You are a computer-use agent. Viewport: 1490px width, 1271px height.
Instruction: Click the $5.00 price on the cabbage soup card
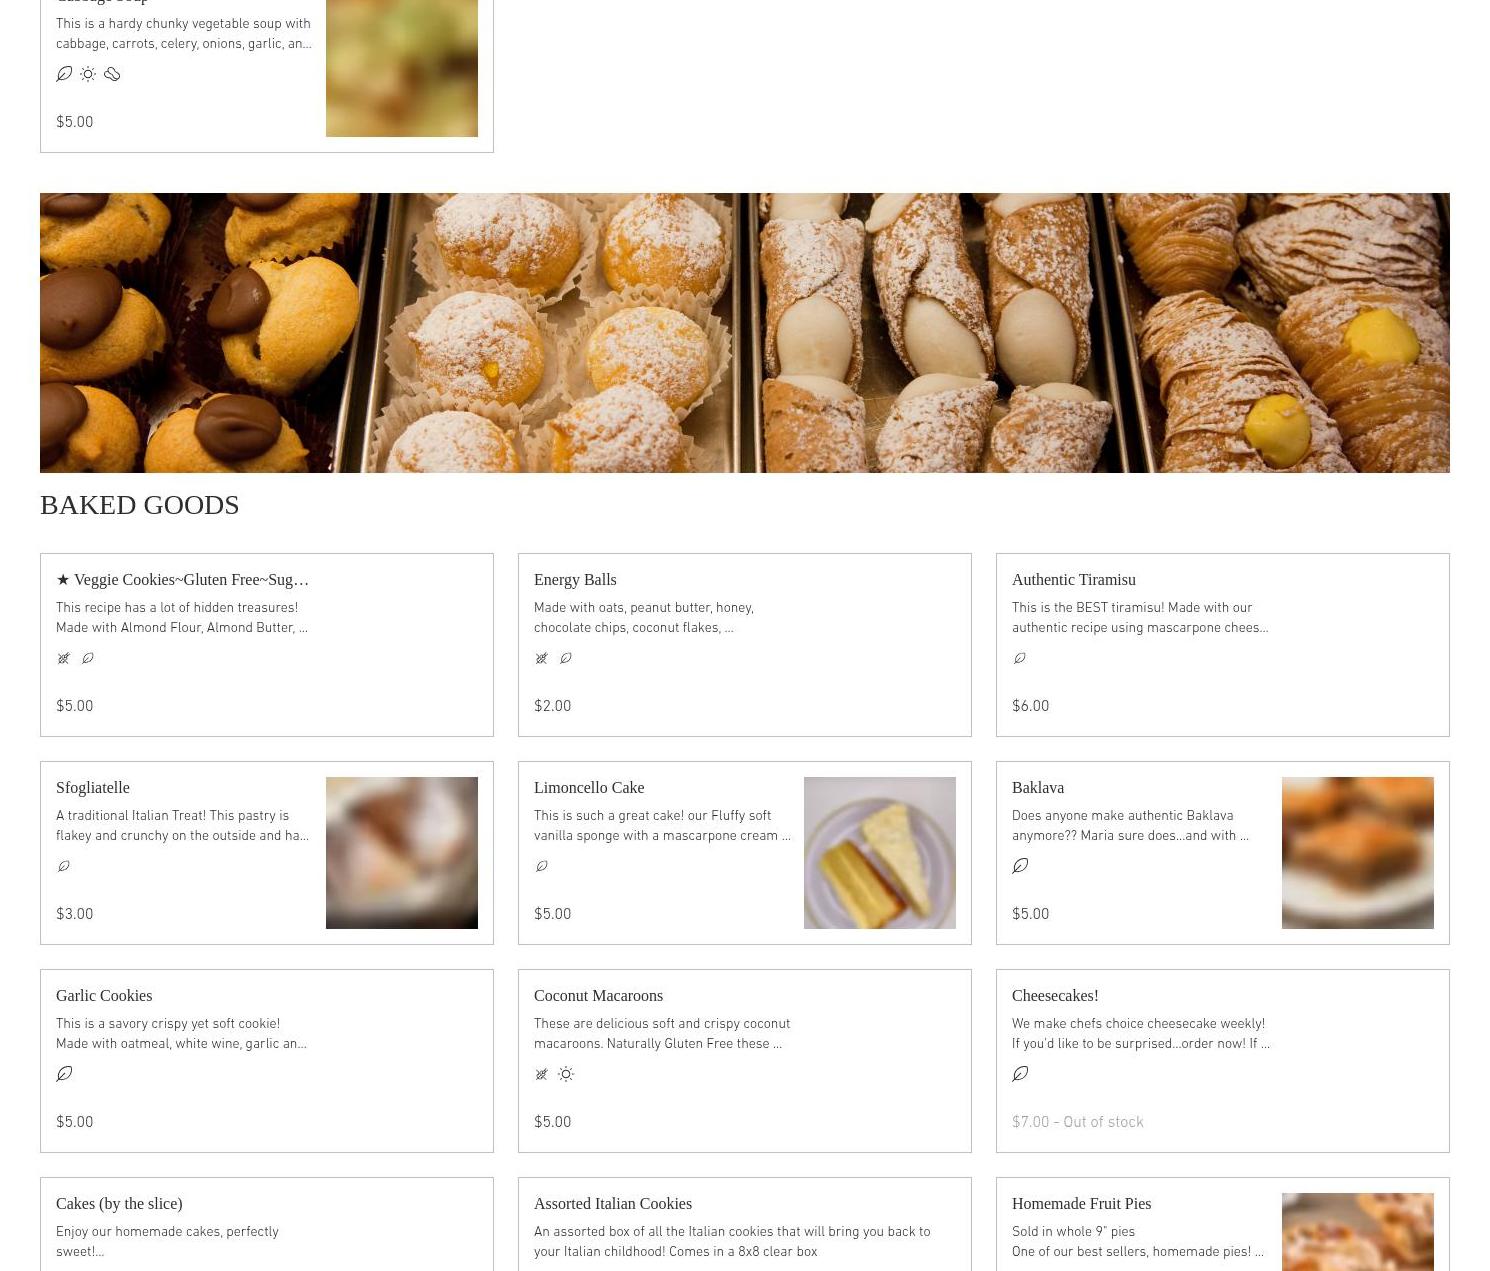coord(75,122)
